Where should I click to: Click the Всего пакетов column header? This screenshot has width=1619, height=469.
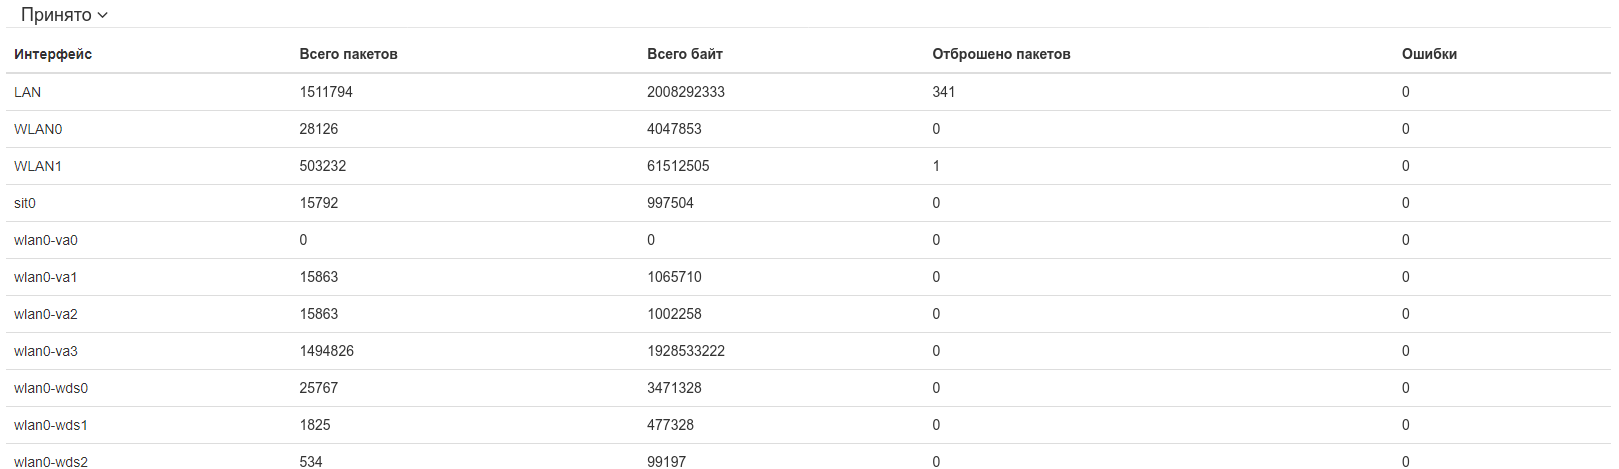tap(348, 54)
